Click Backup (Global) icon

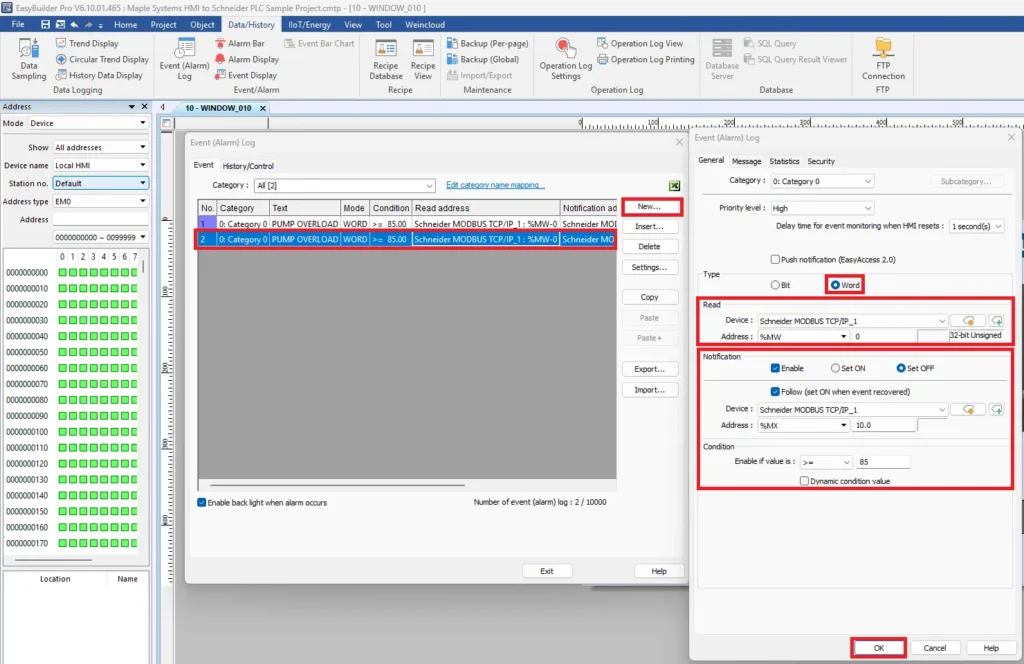pos(453,59)
